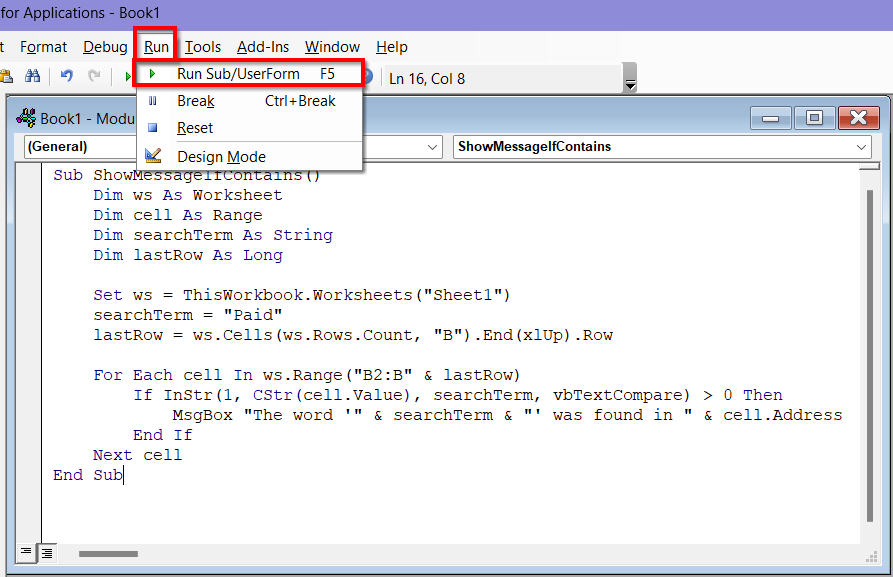Click the Break pause icon in Run menu

tap(152, 101)
